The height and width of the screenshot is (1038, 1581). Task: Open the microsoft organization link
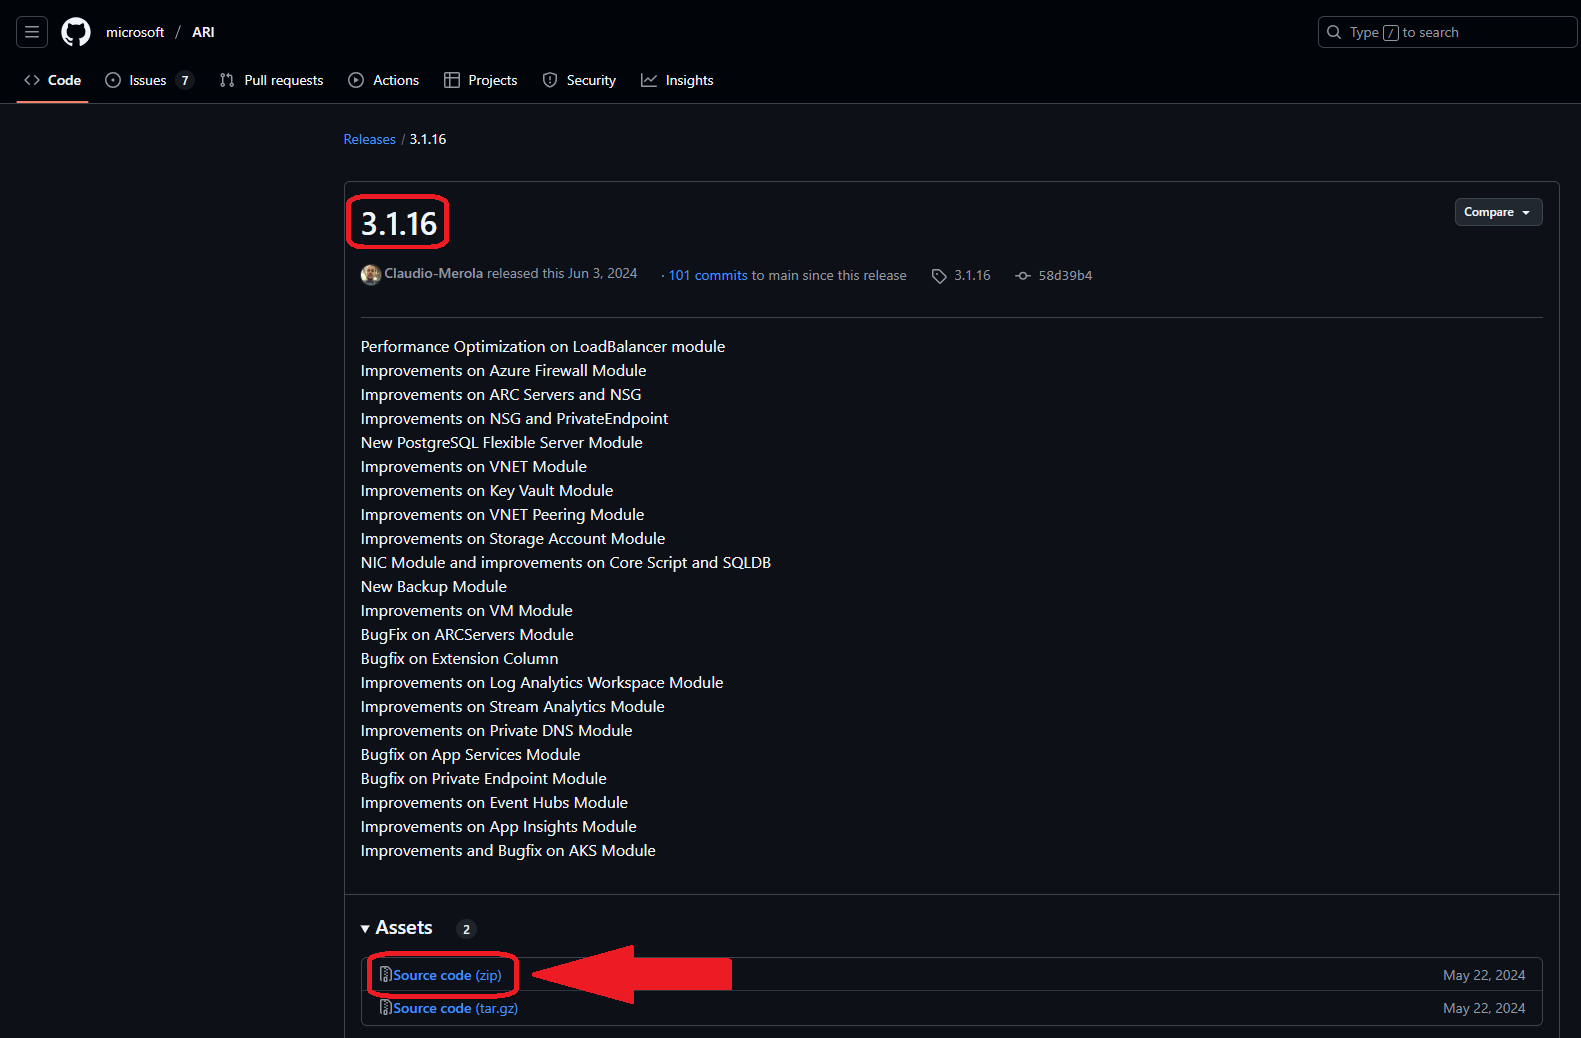click(135, 32)
